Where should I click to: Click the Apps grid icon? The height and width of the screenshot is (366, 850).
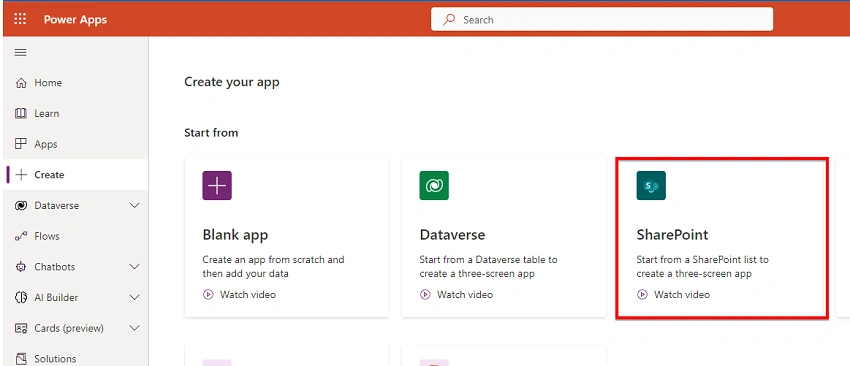pyautogui.click(x=21, y=144)
